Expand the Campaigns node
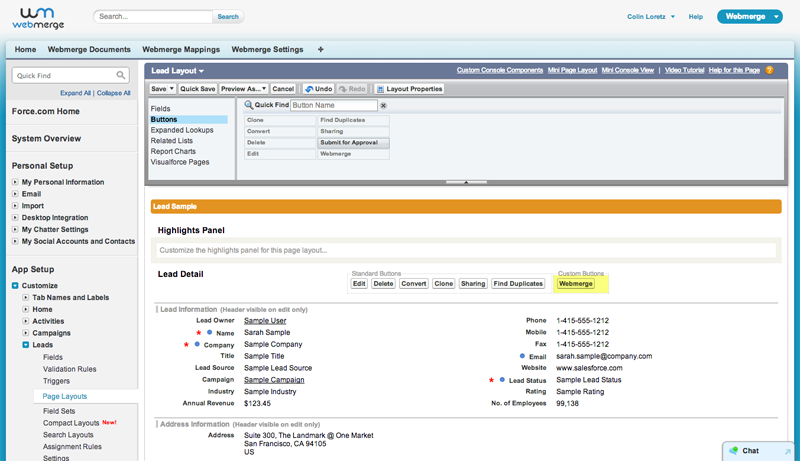This screenshot has height=461, width=800. pyautogui.click(x=26, y=333)
